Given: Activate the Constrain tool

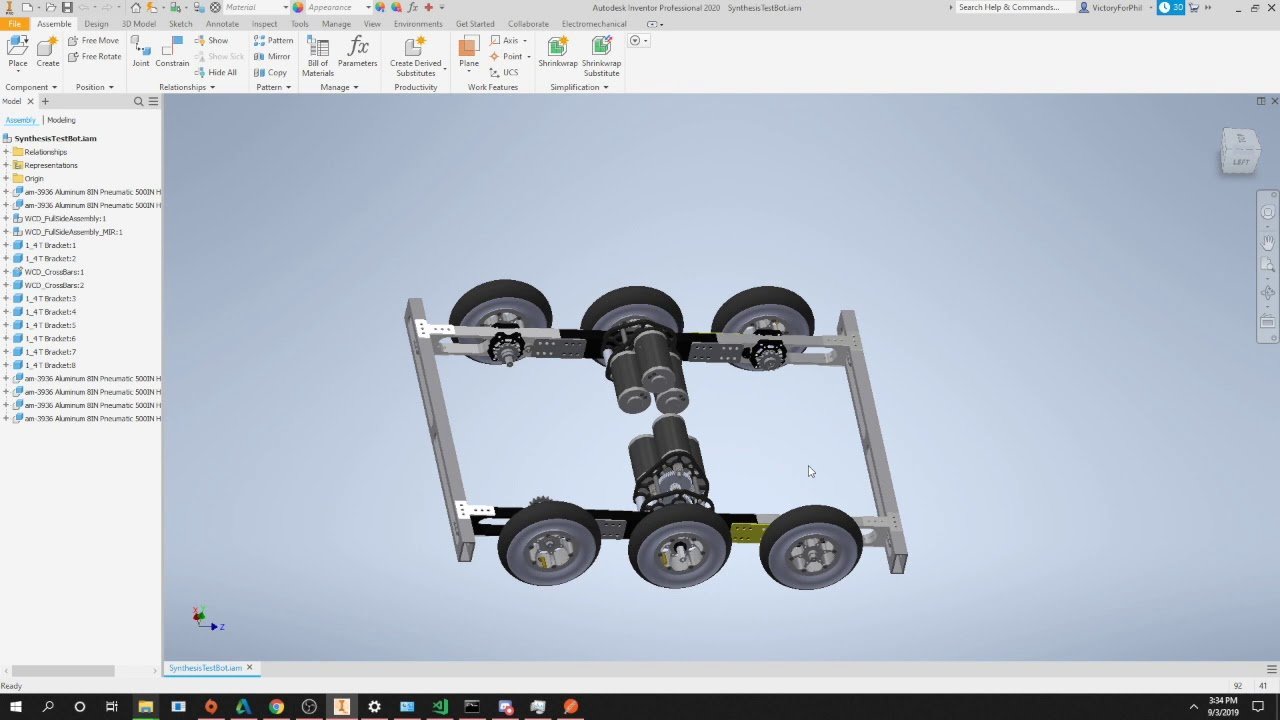Looking at the screenshot, I should coord(172,52).
